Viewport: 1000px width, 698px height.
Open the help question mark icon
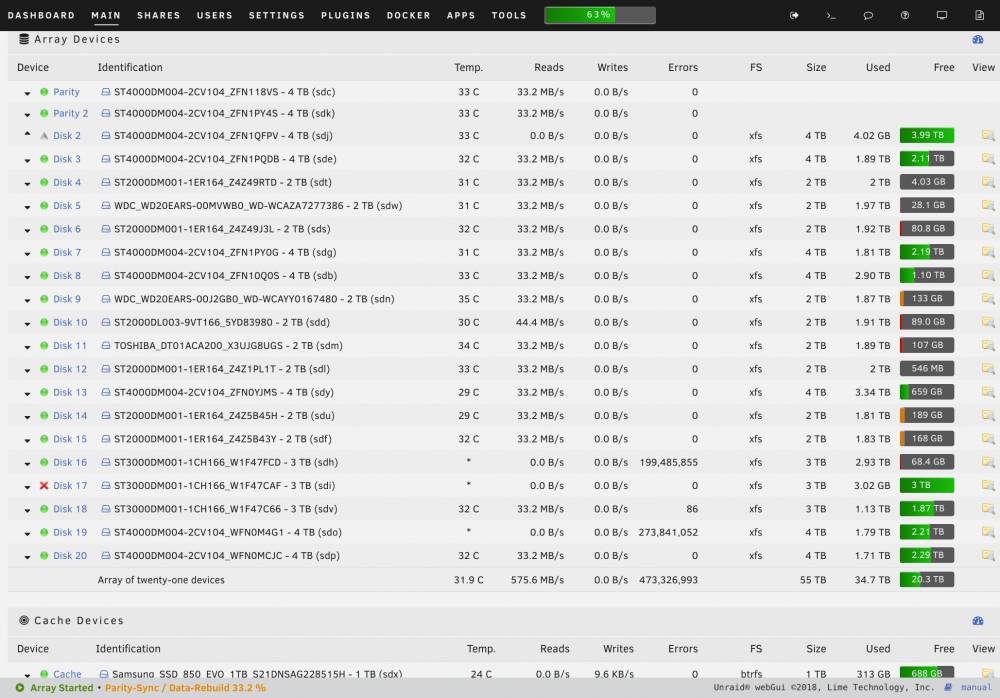point(905,15)
